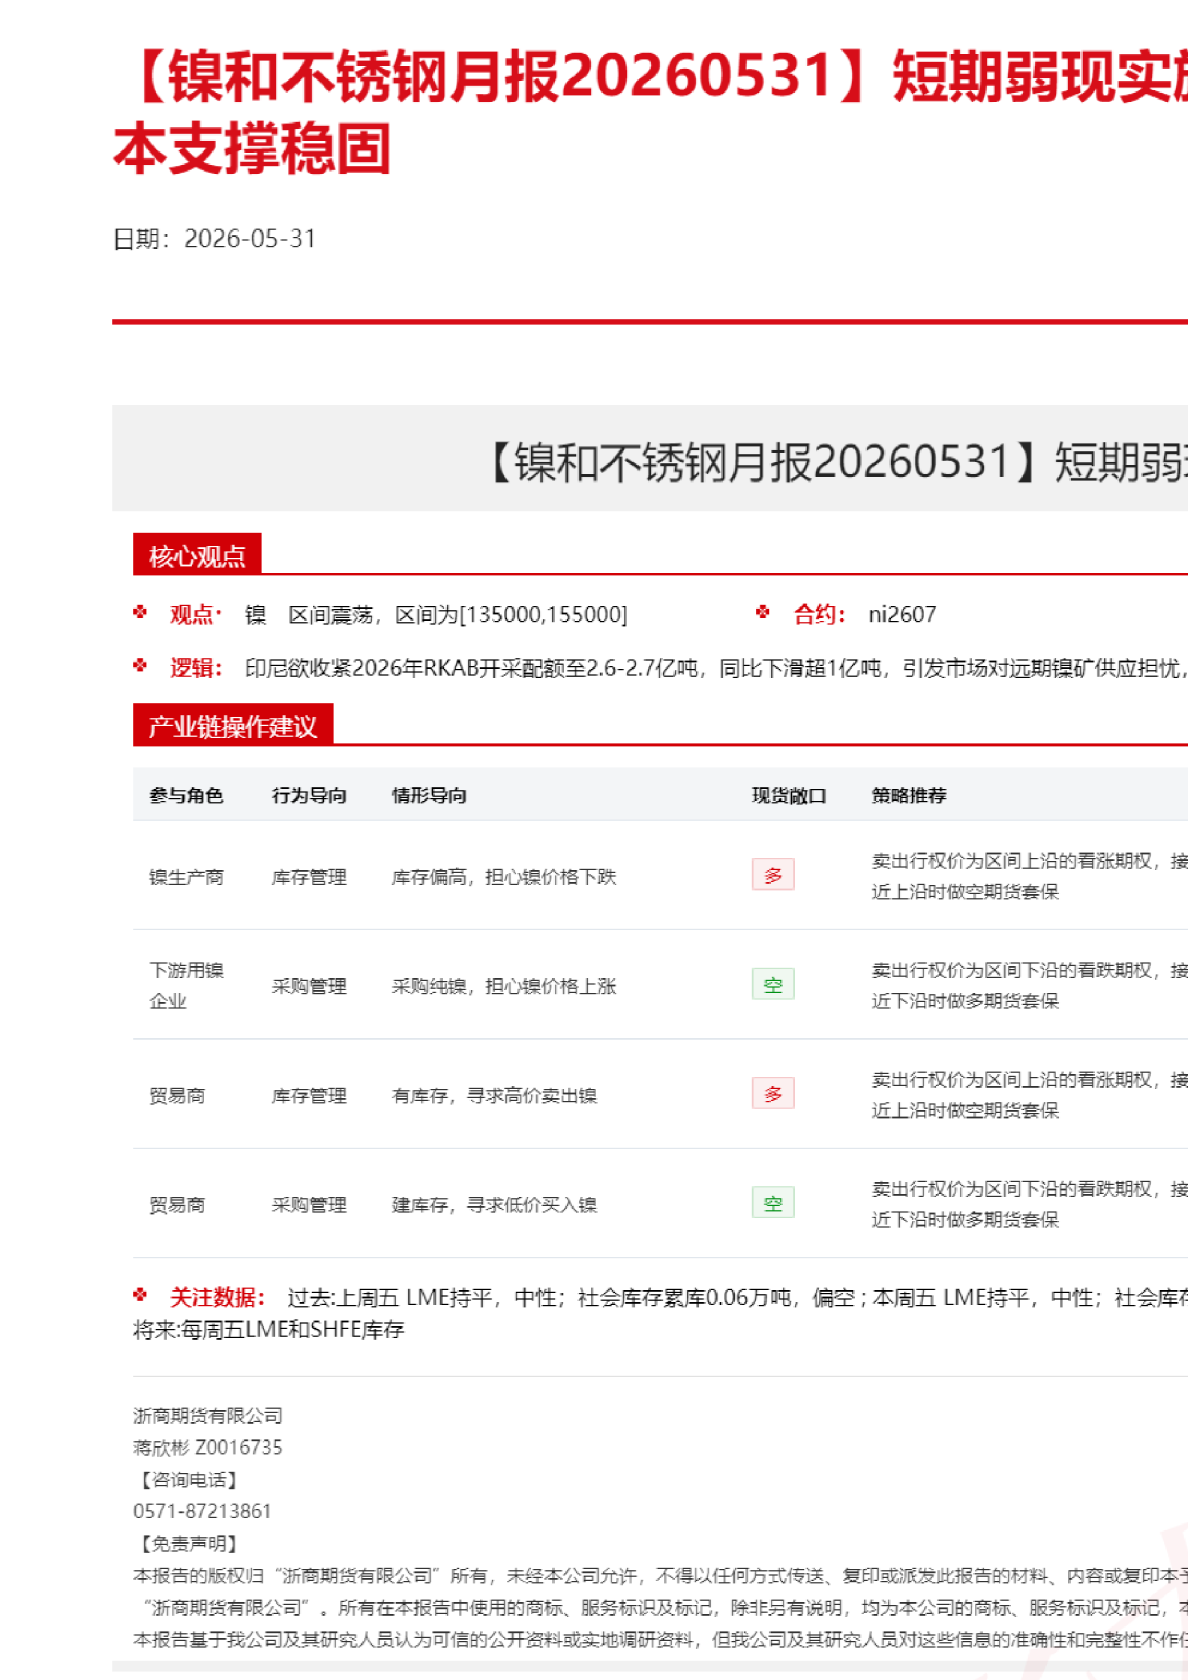Screen dimensions: 1188x1680
Task: Click the red report title heading
Action: tap(650, 112)
